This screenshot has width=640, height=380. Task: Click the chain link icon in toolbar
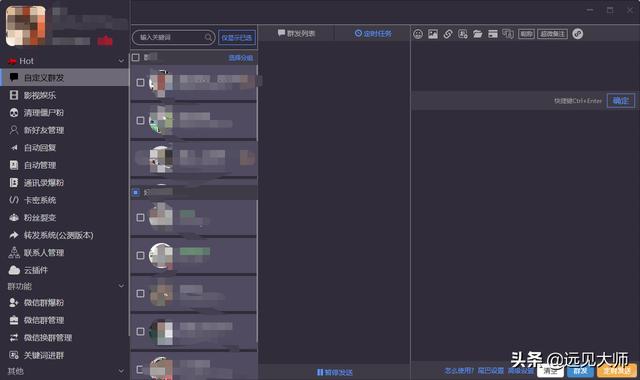click(448, 34)
